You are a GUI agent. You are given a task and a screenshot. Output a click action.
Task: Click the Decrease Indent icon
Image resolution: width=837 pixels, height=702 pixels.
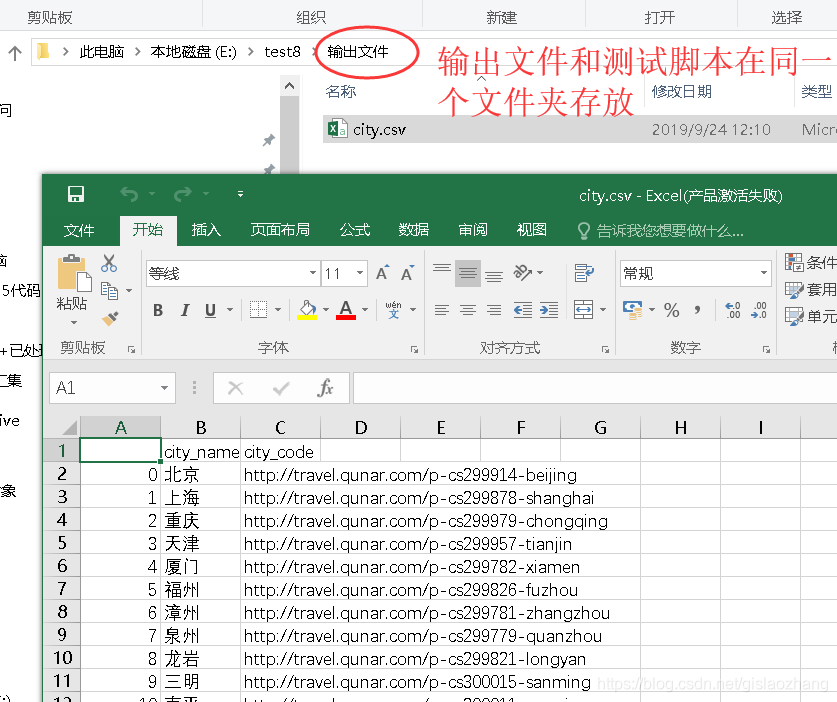523,310
